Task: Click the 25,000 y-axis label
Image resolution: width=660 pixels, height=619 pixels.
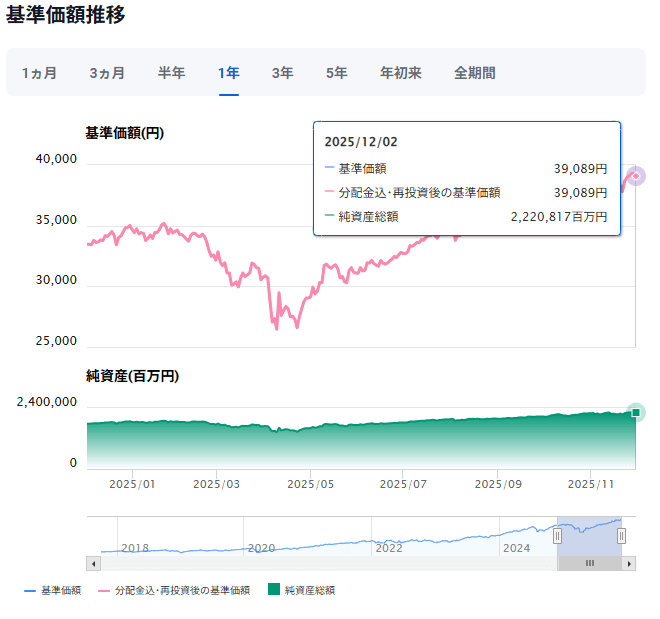Action: (56, 341)
